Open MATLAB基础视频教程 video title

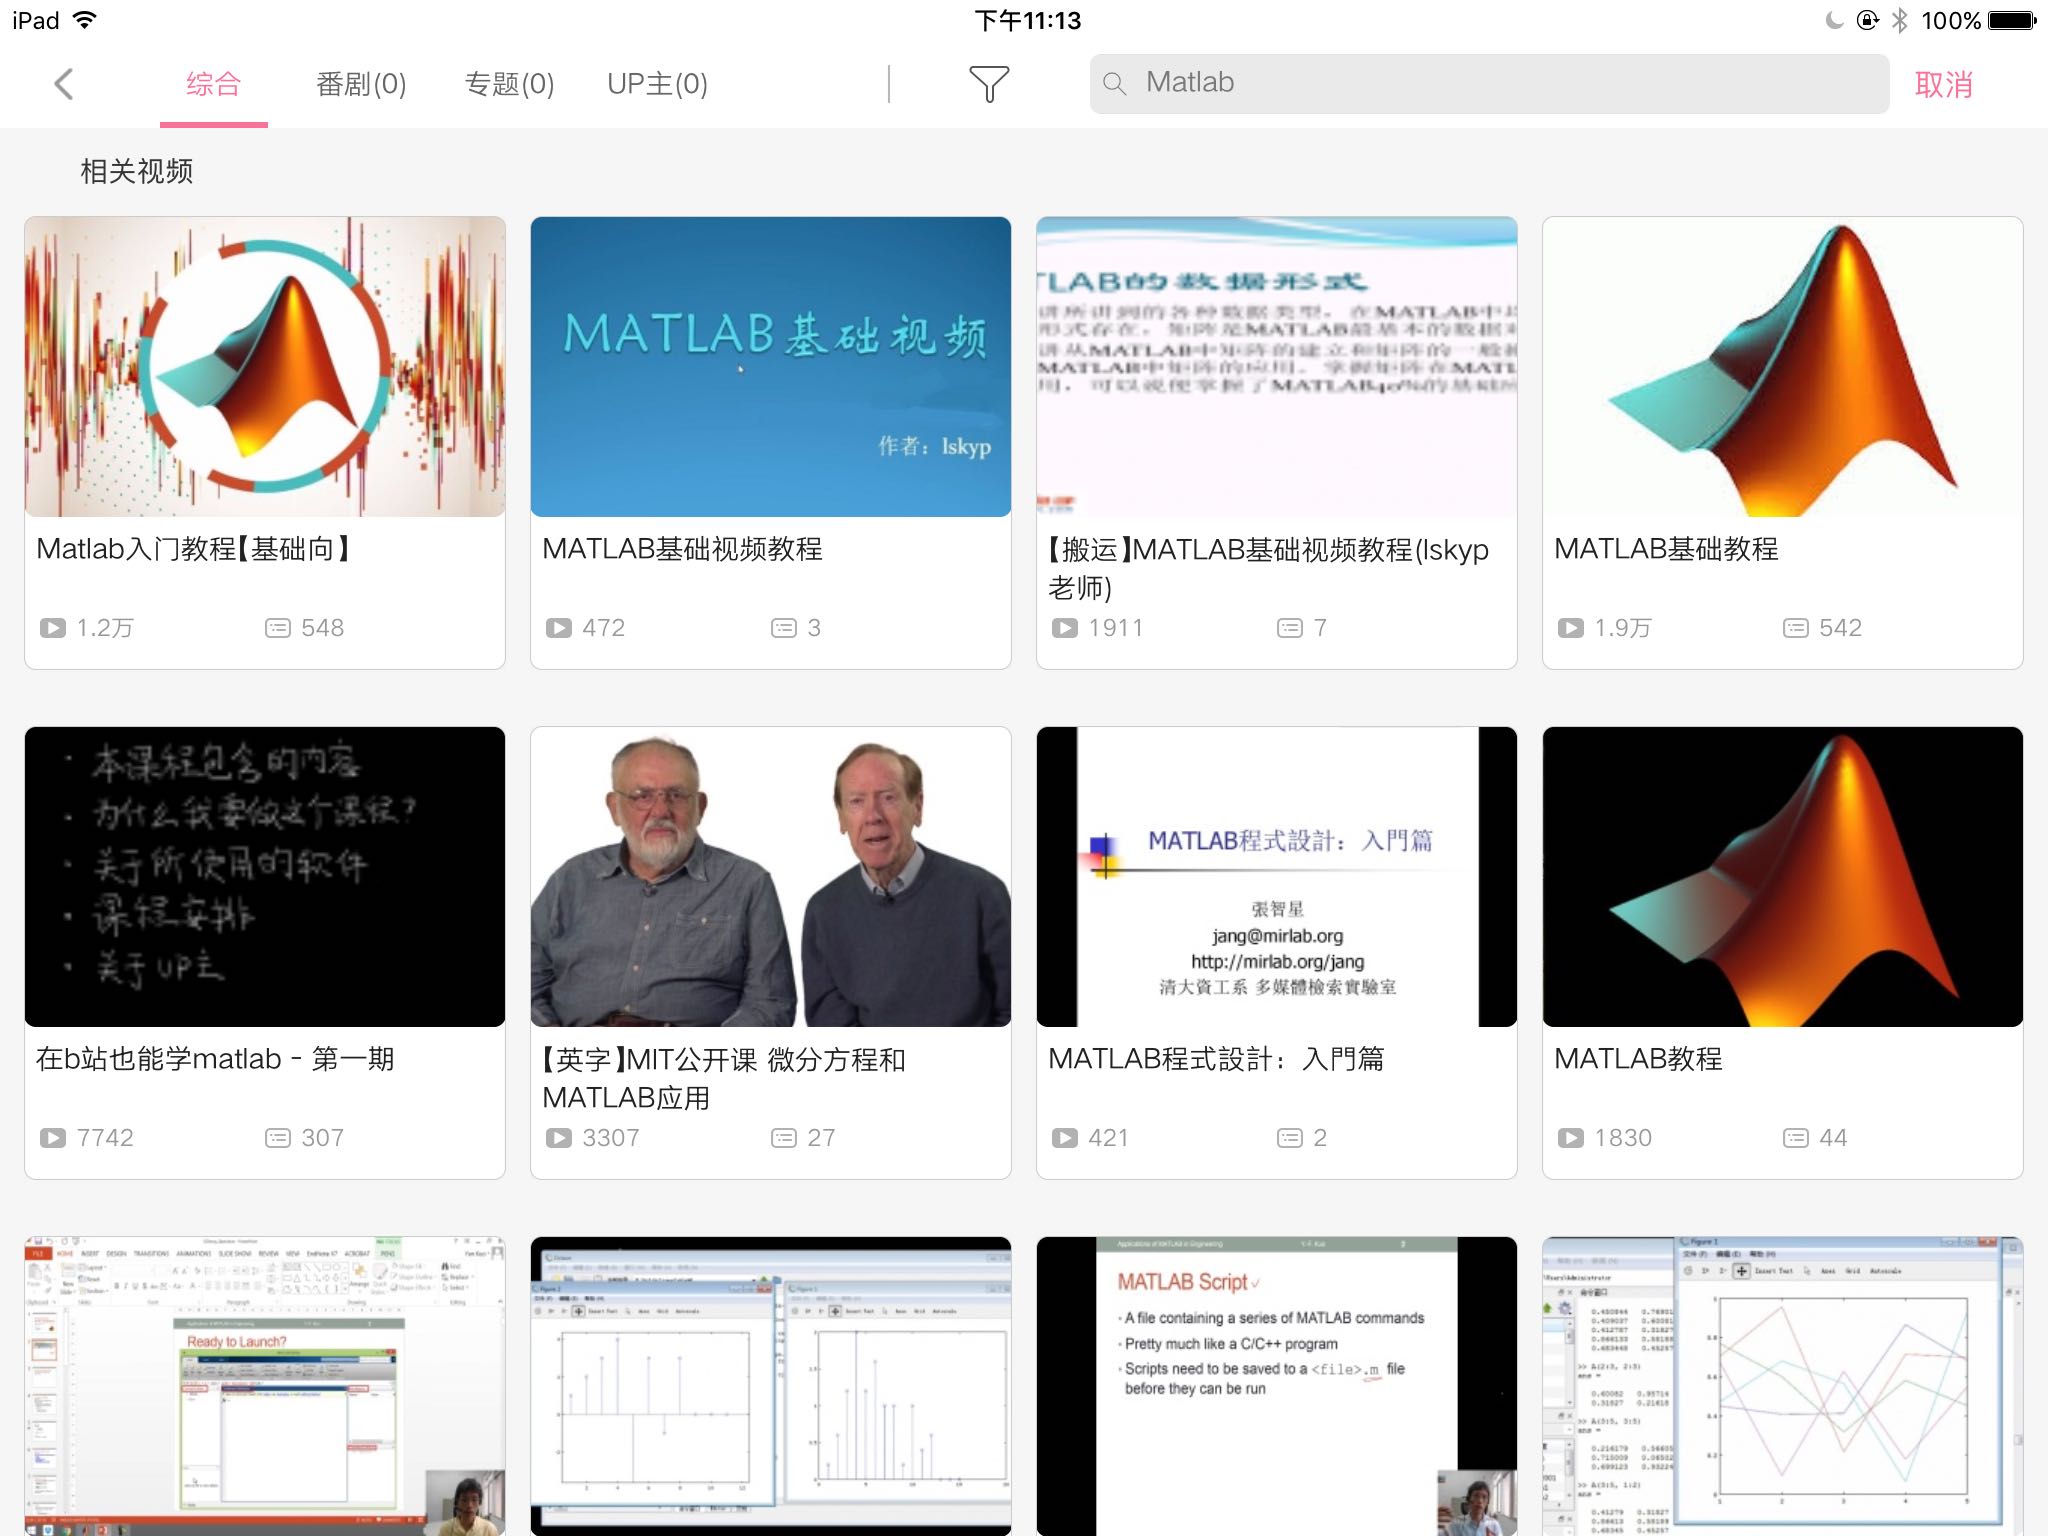(x=682, y=549)
